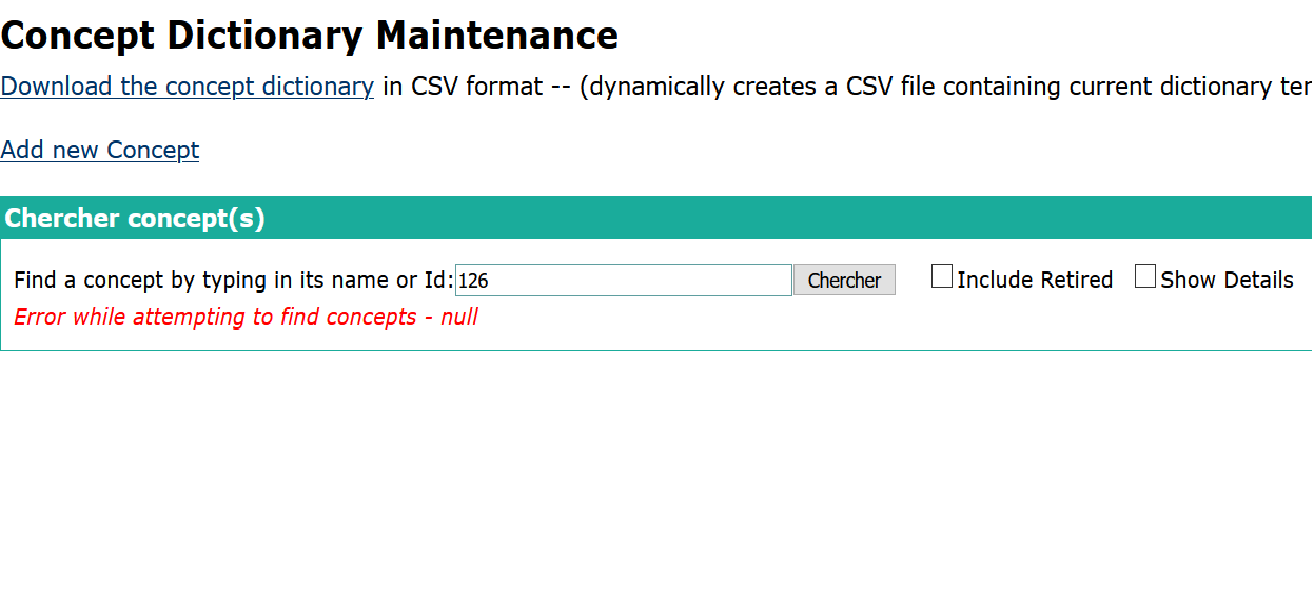1312x612 pixels.
Task: Click the Concept Dictionary Maintenance heading
Action: (309, 36)
